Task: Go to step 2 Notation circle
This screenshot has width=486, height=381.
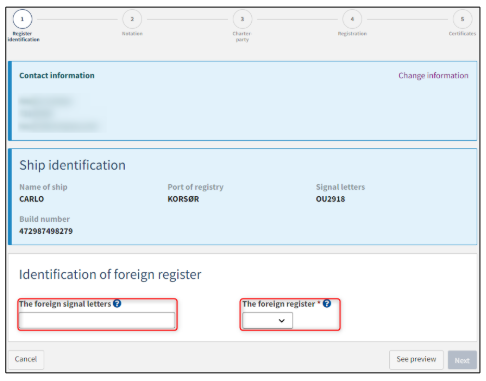Action: [x=132, y=19]
